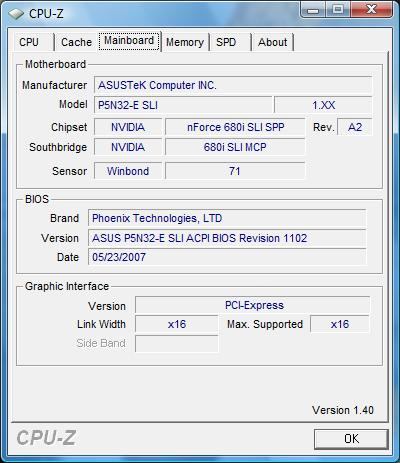400x463 pixels.
Task: Click the 680i SLI MCP value
Action: [x=235, y=147]
